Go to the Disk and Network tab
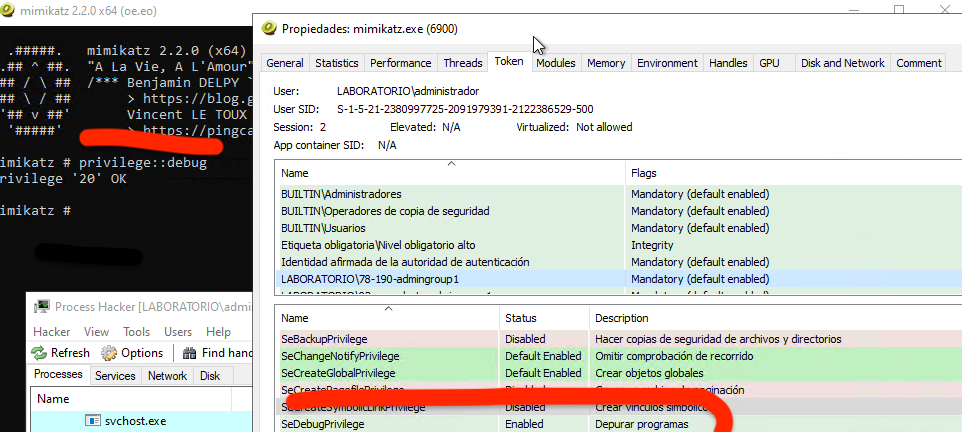The height and width of the screenshot is (432, 962). pyautogui.click(x=842, y=63)
